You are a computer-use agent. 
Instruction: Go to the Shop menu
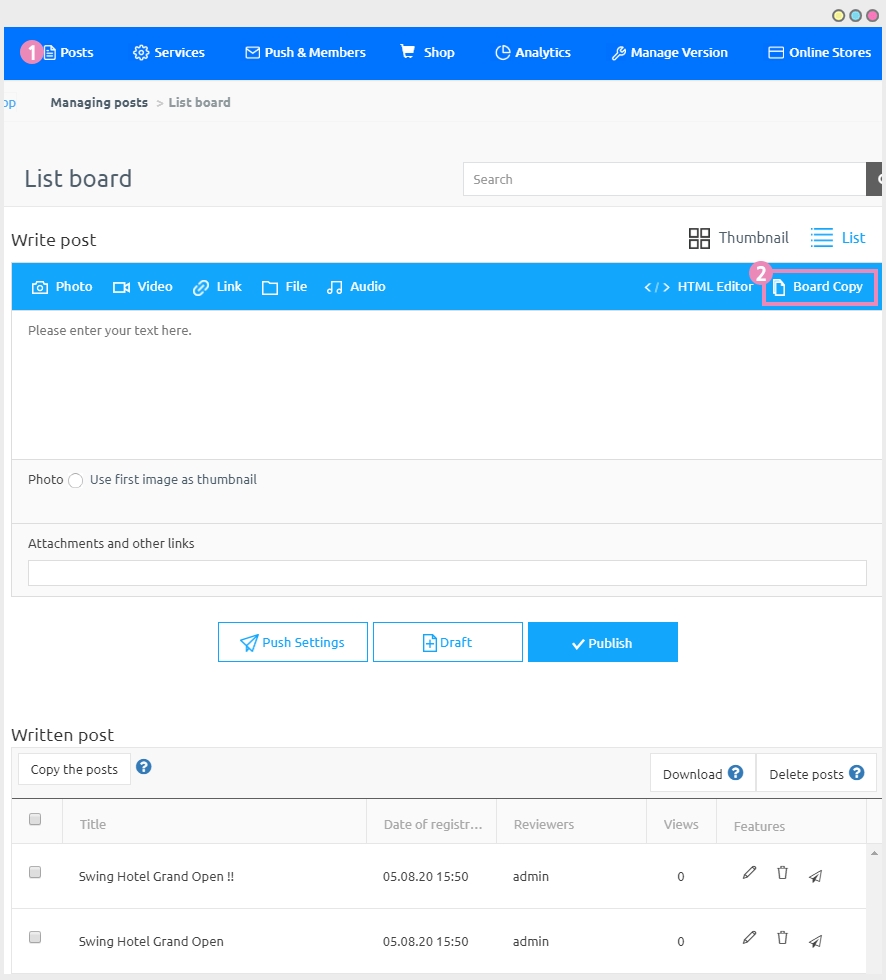click(427, 52)
